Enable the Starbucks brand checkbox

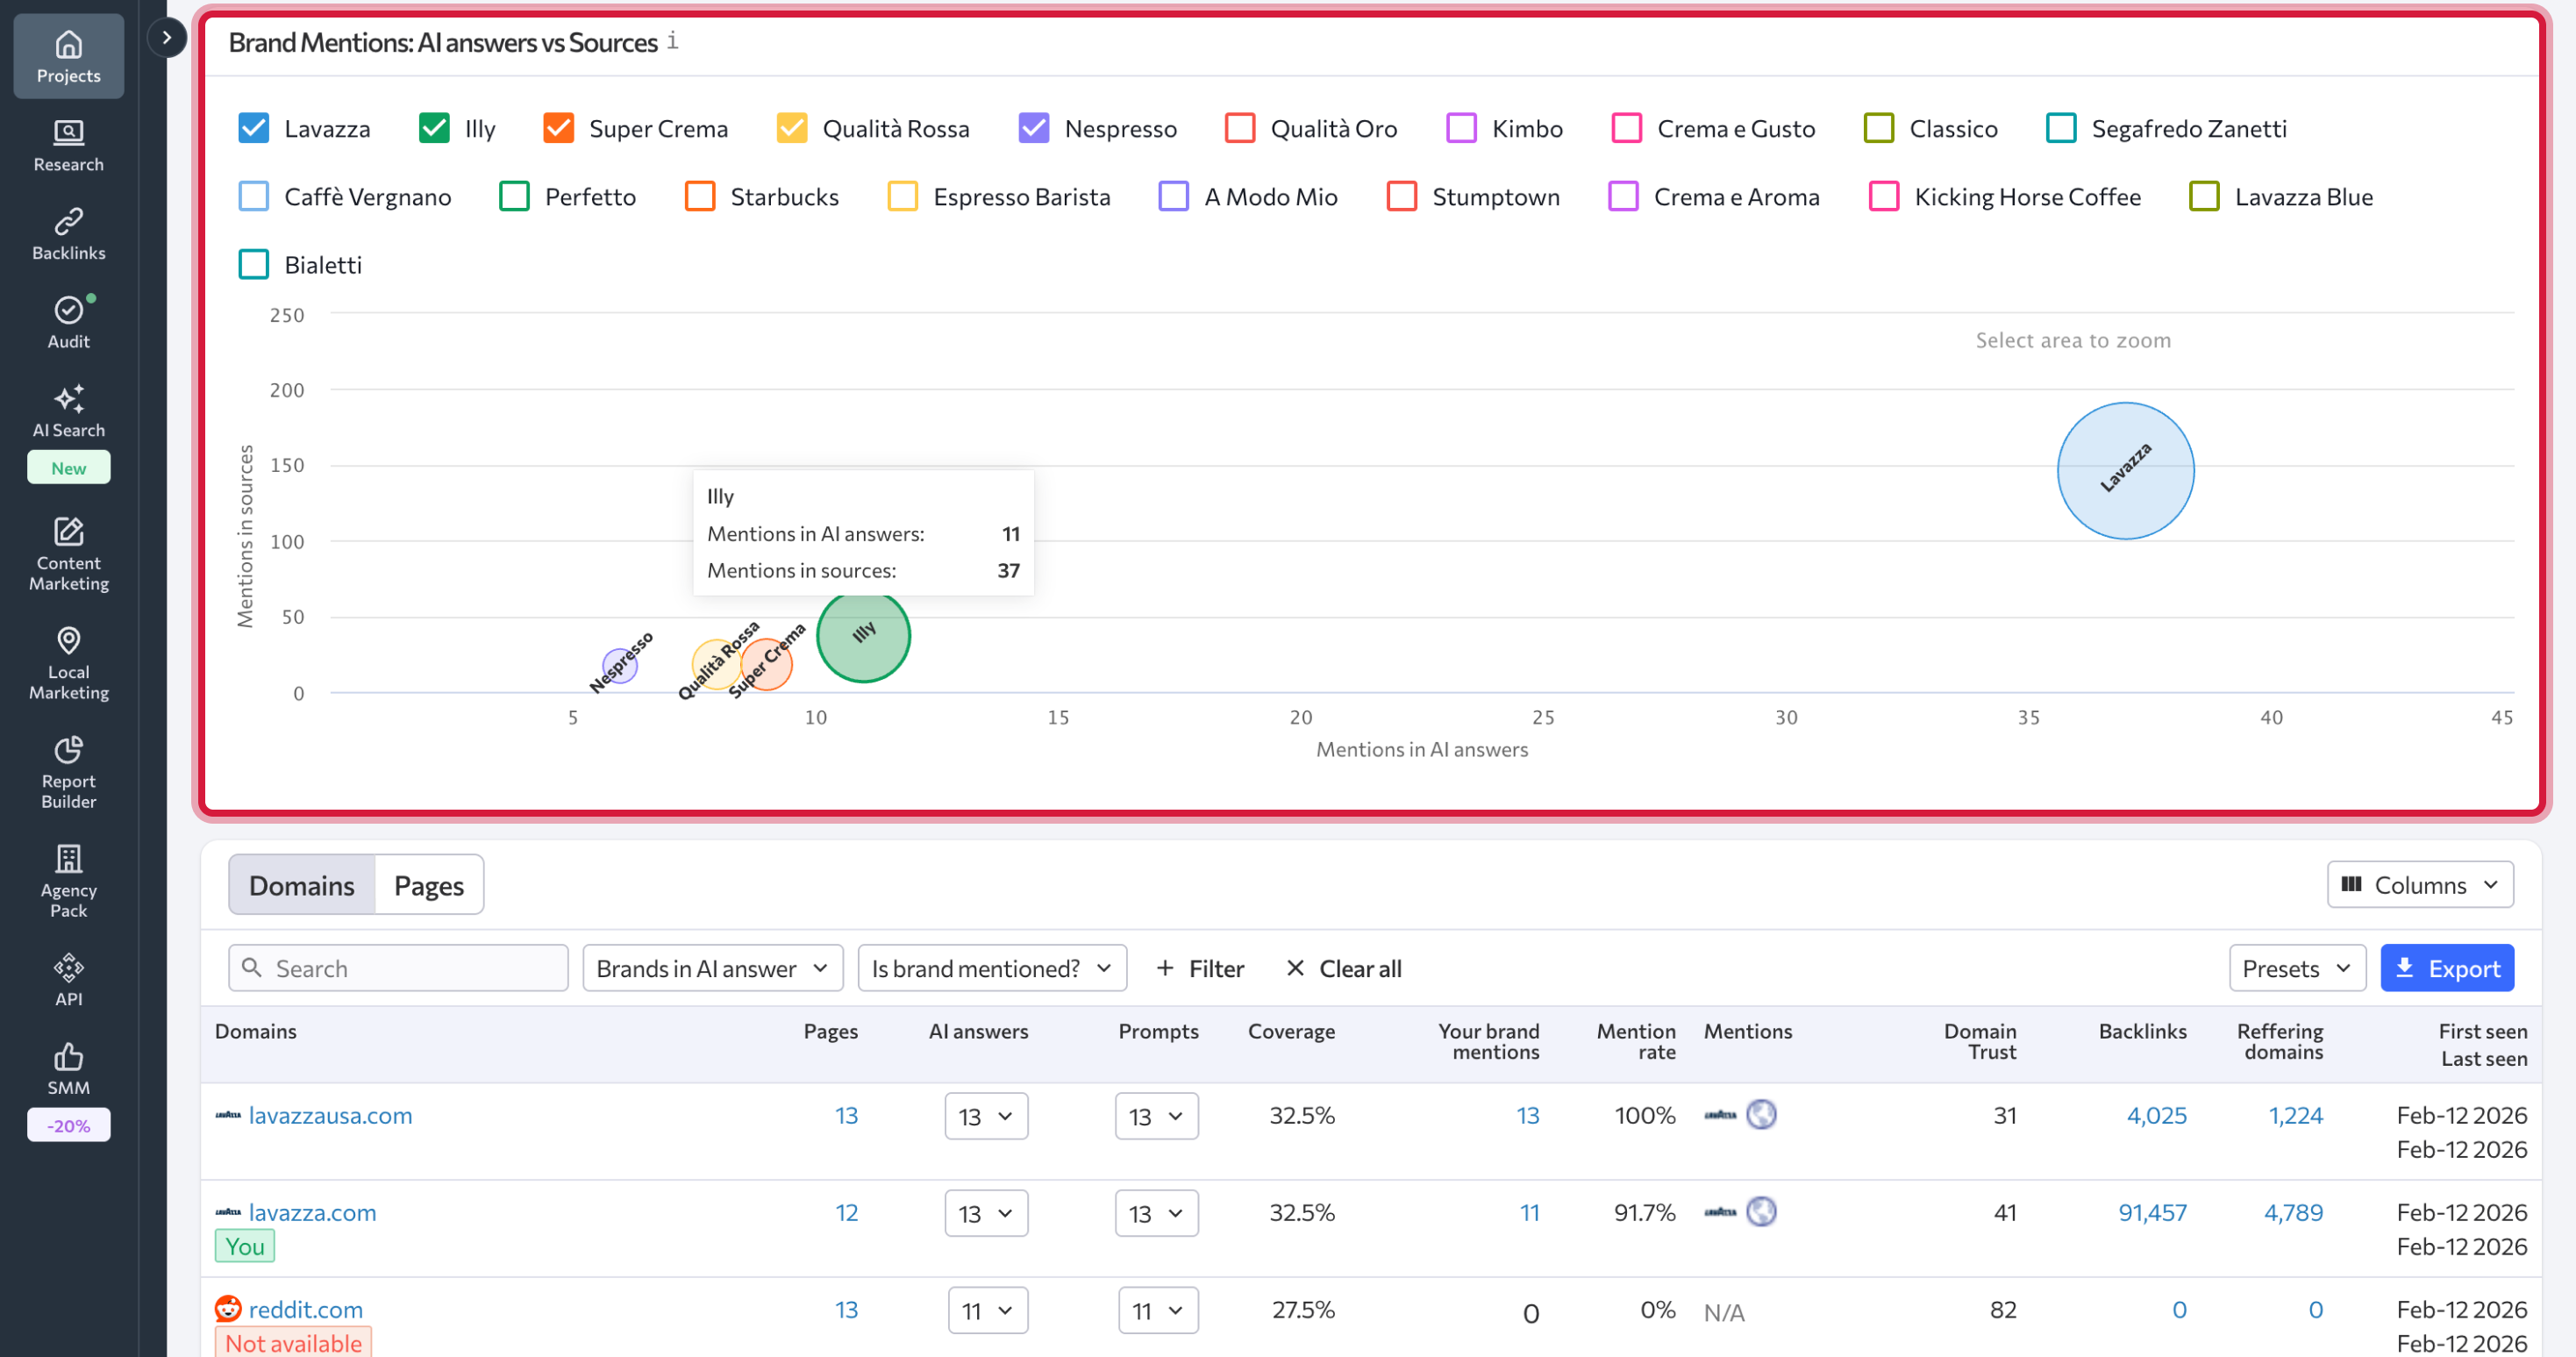click(700, 196)
